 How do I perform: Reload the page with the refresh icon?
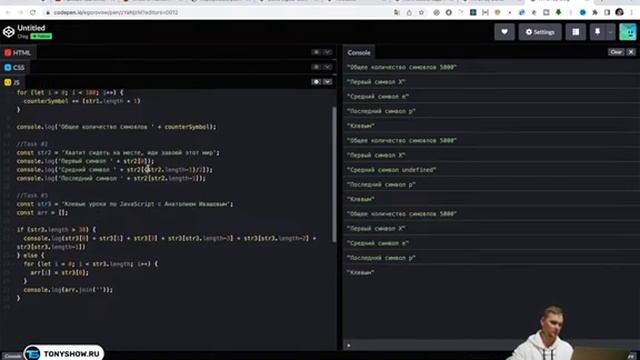33,13
